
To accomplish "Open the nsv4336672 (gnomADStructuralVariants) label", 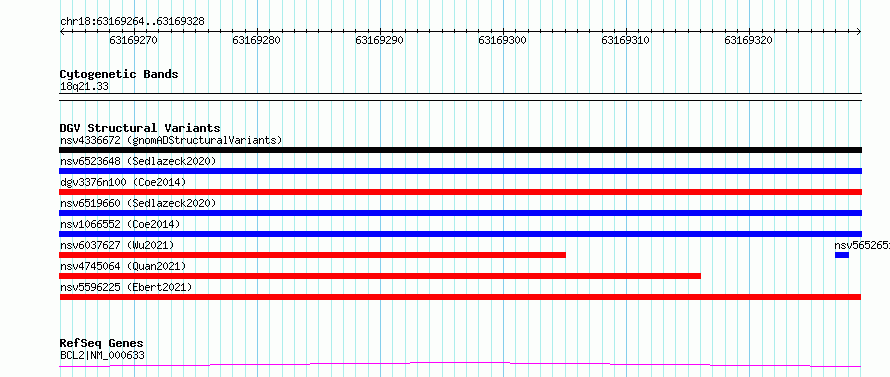I will (171, 140).
